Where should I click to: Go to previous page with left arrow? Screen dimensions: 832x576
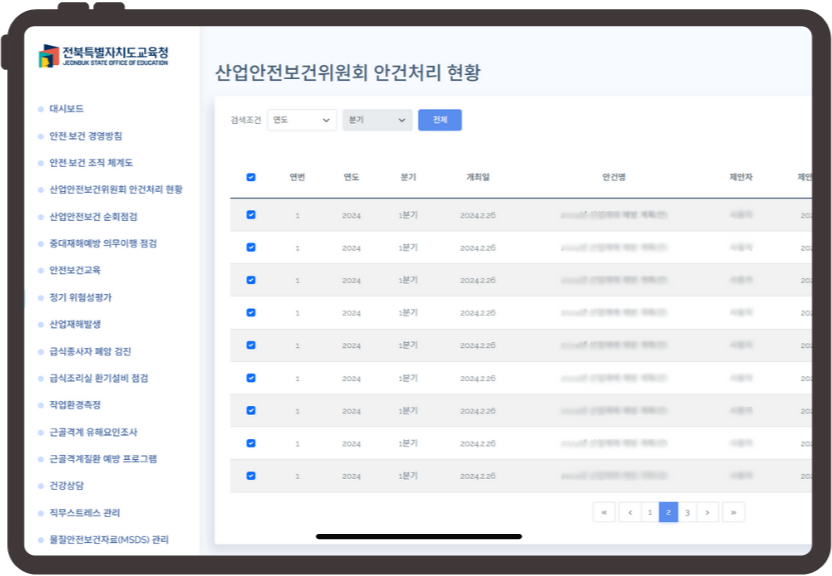630,512
